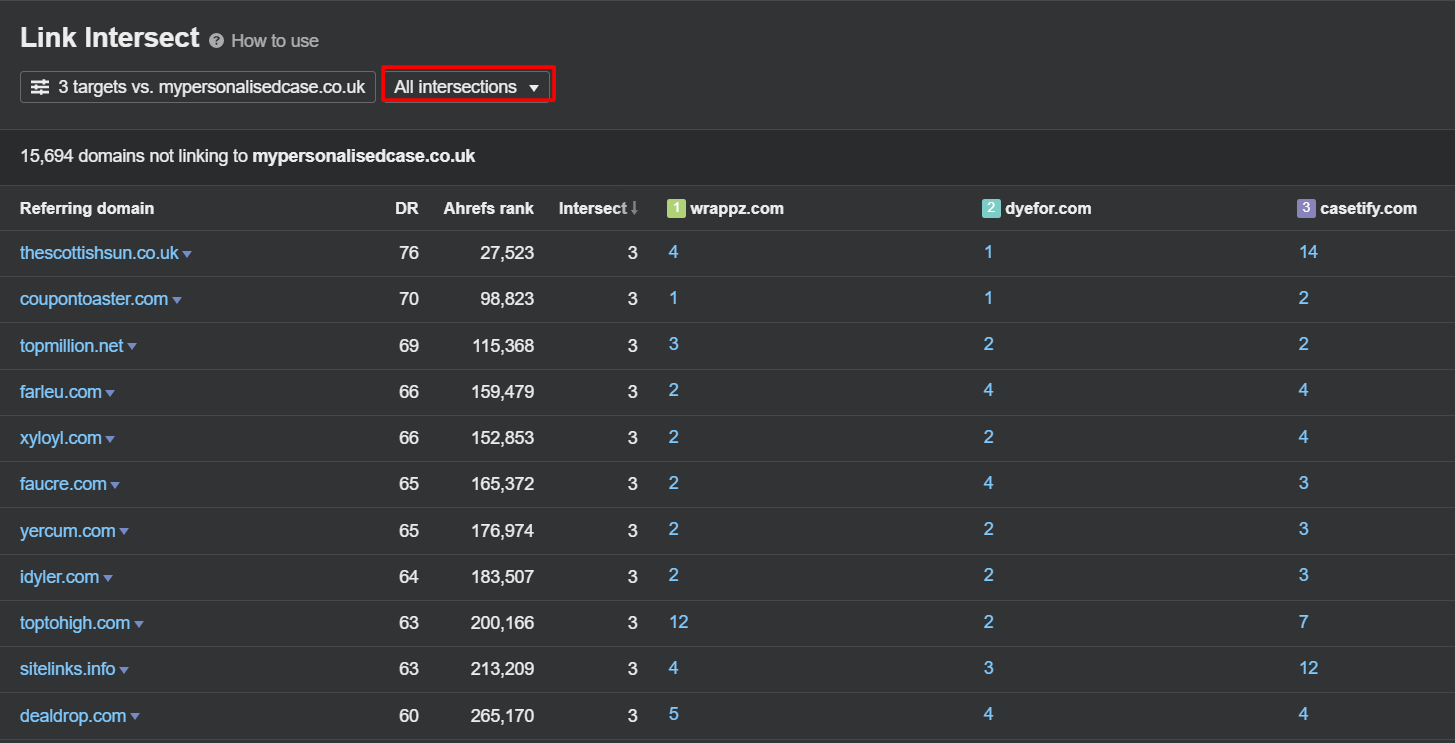Click the 15,694 domains not linking summary

[247, 156]
